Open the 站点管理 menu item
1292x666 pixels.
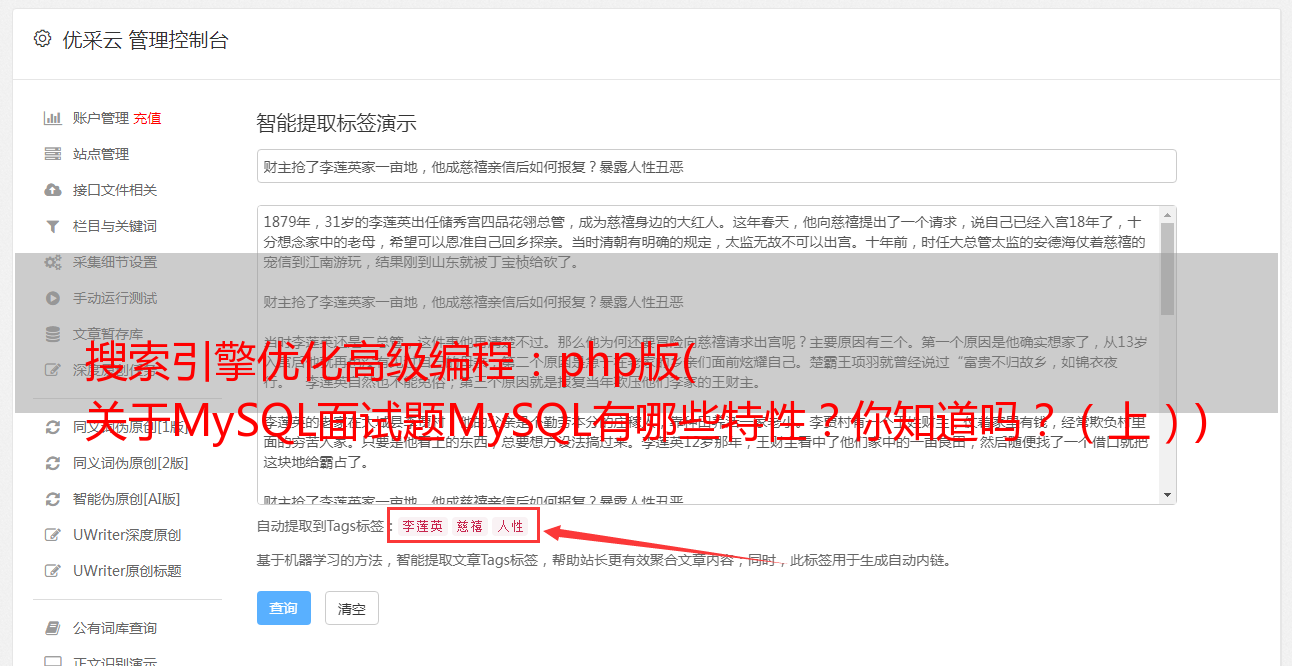(x=101, y=154)
